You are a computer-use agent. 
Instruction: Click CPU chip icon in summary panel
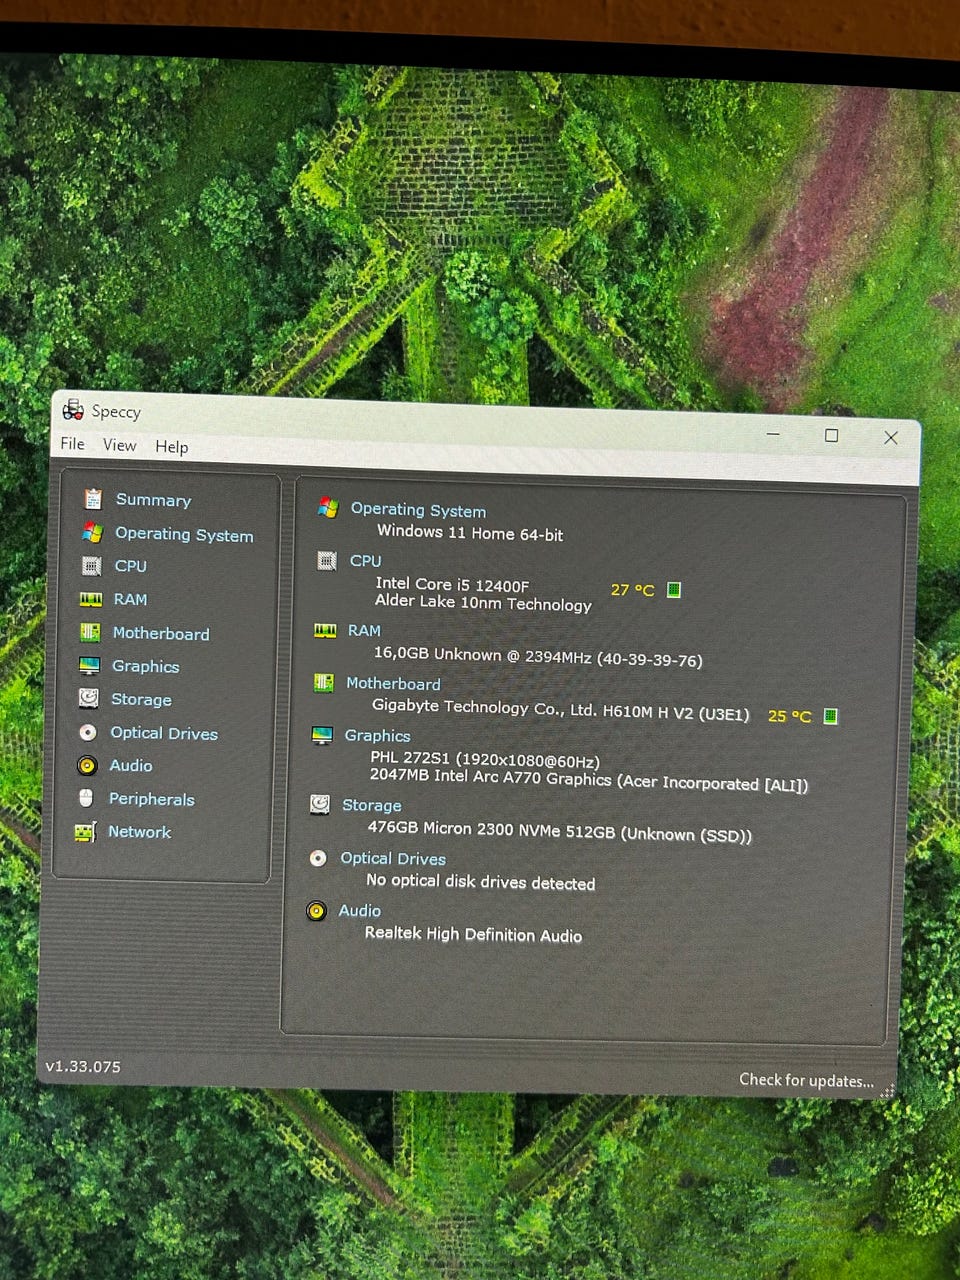coord(326,560)
